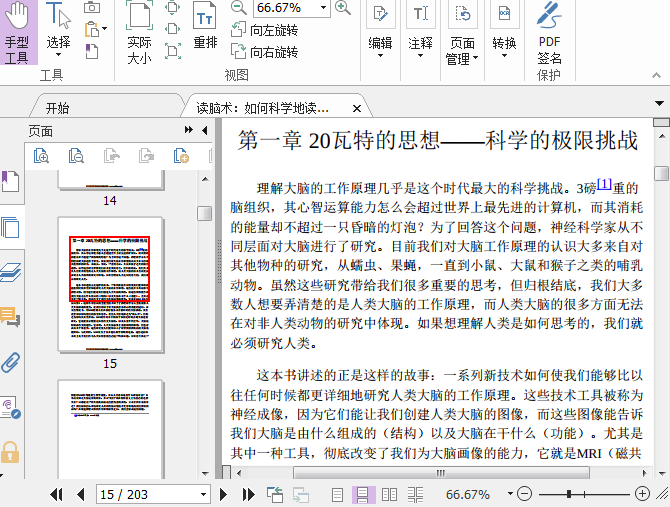Switch to facing pages view mode
The width and height of the screenshot is (670, 507).
pos(389,495)
